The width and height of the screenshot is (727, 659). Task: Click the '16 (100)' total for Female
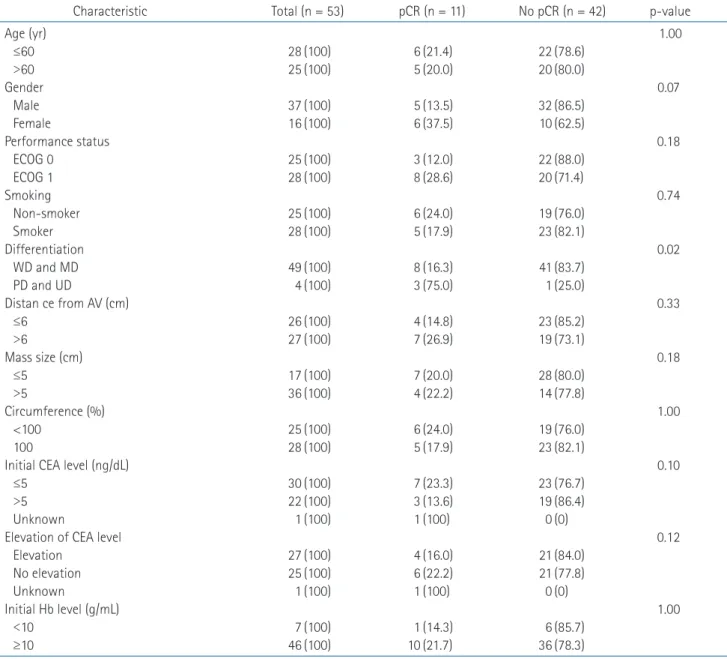(x=309, y=123)
